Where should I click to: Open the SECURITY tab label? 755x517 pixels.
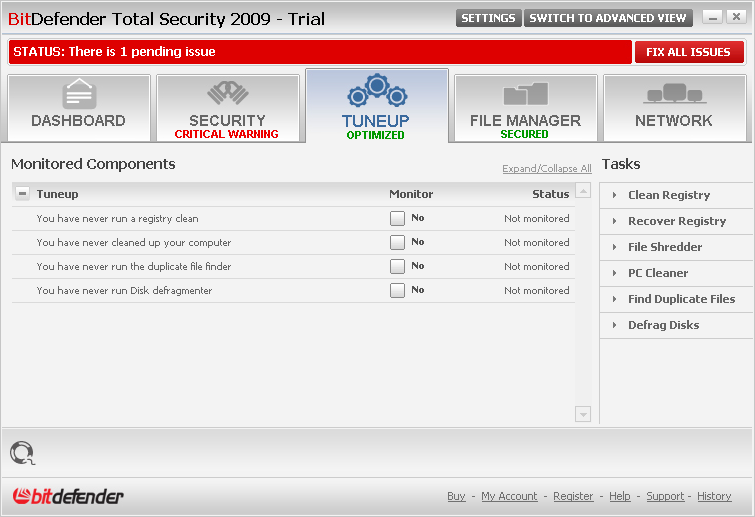click(x=227, y=120)
